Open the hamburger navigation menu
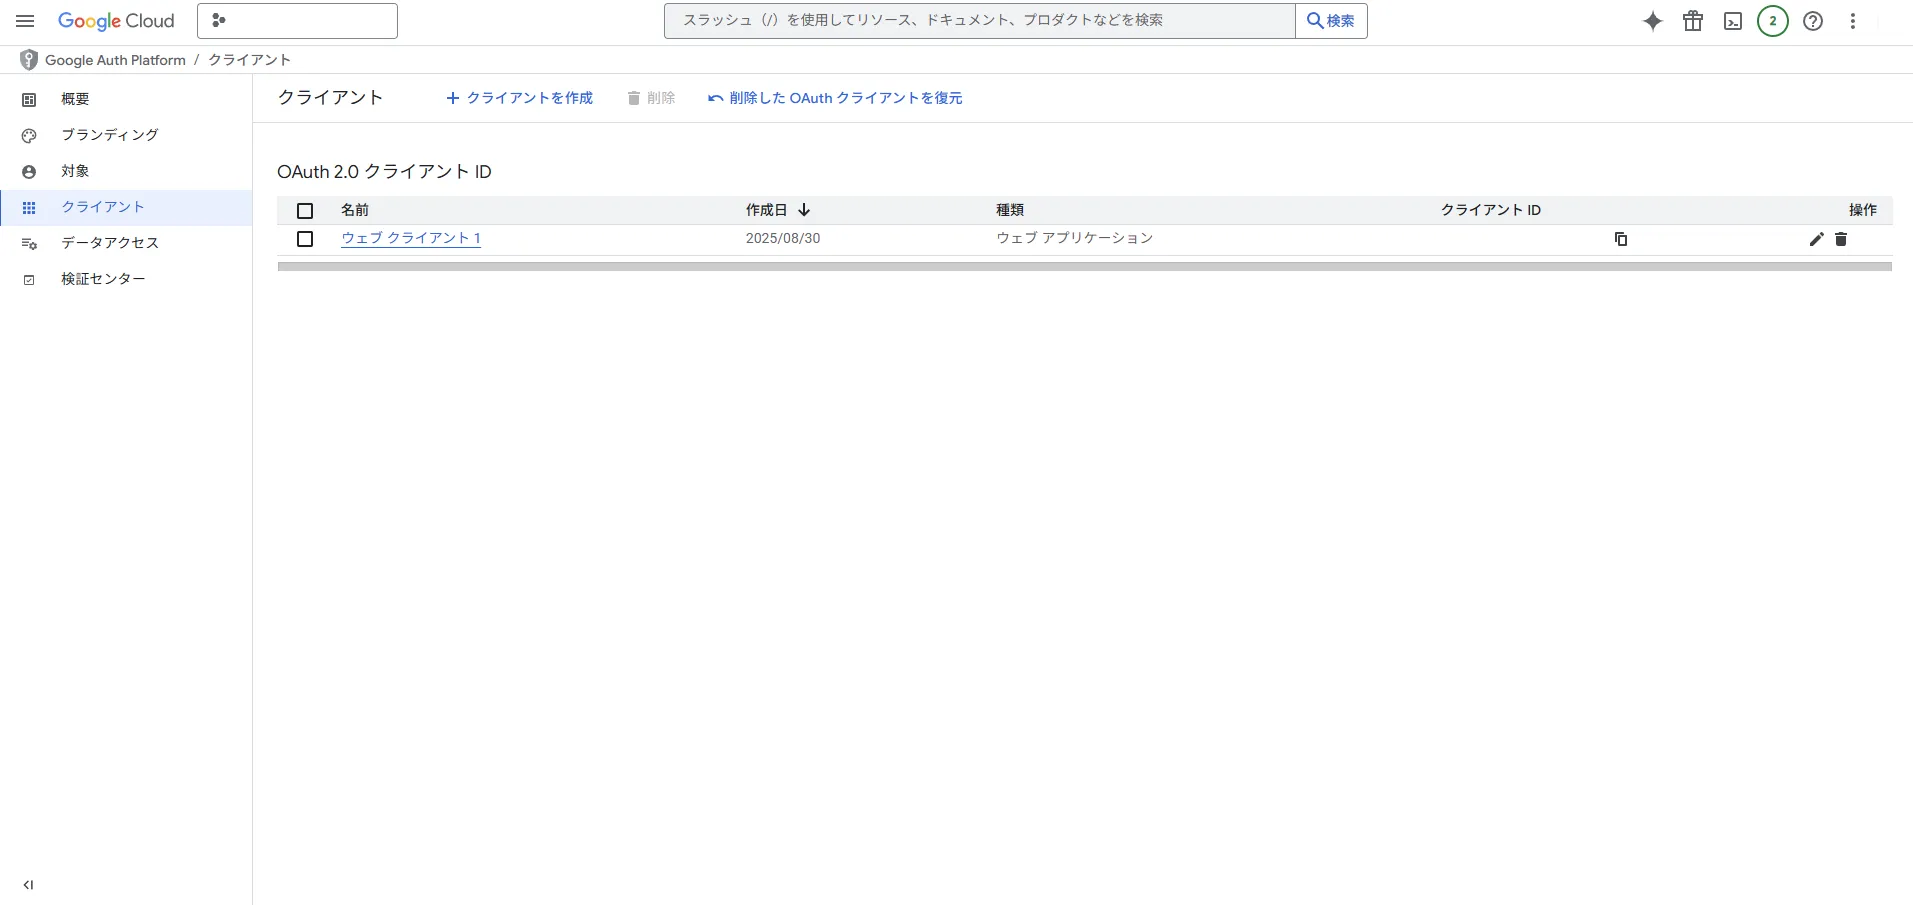This screenshot has height=905, width=1913. 25,21
